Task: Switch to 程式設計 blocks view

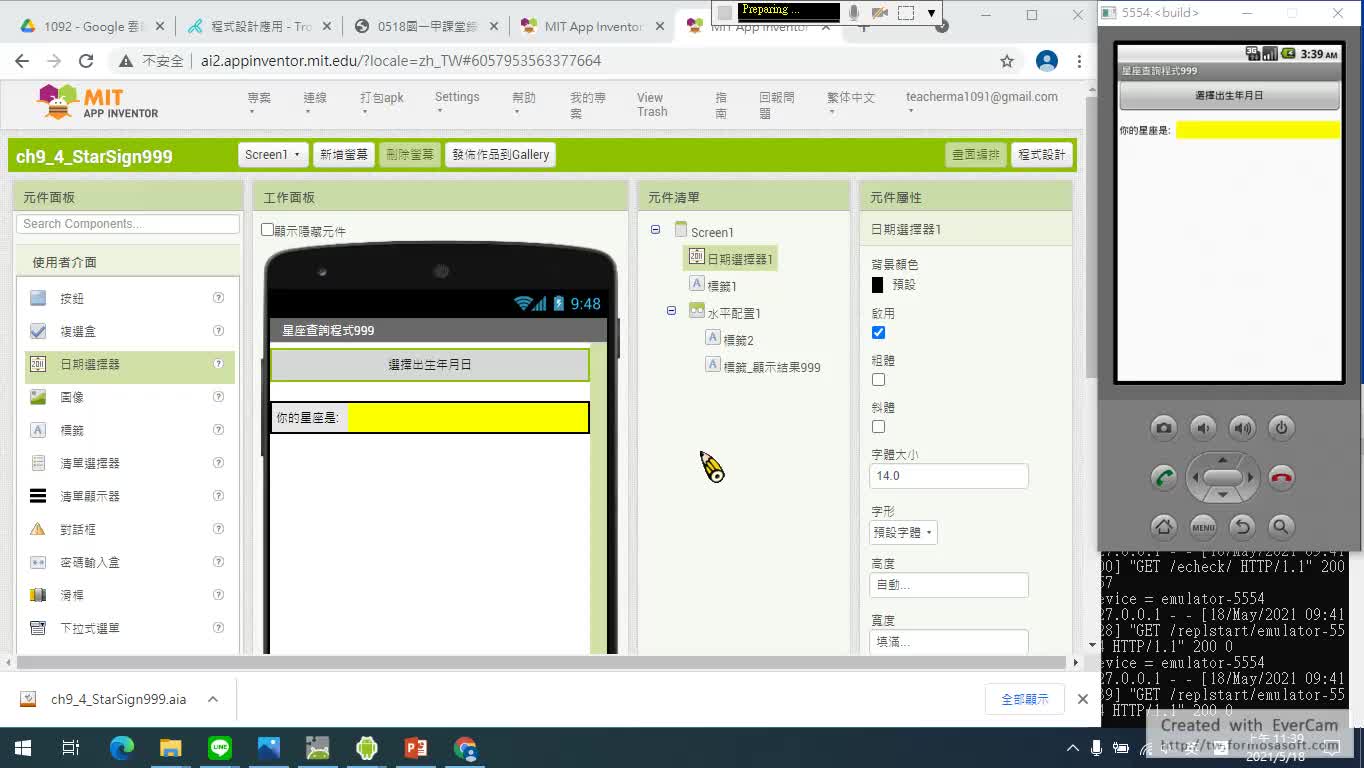Action: tap(1041, 155)
